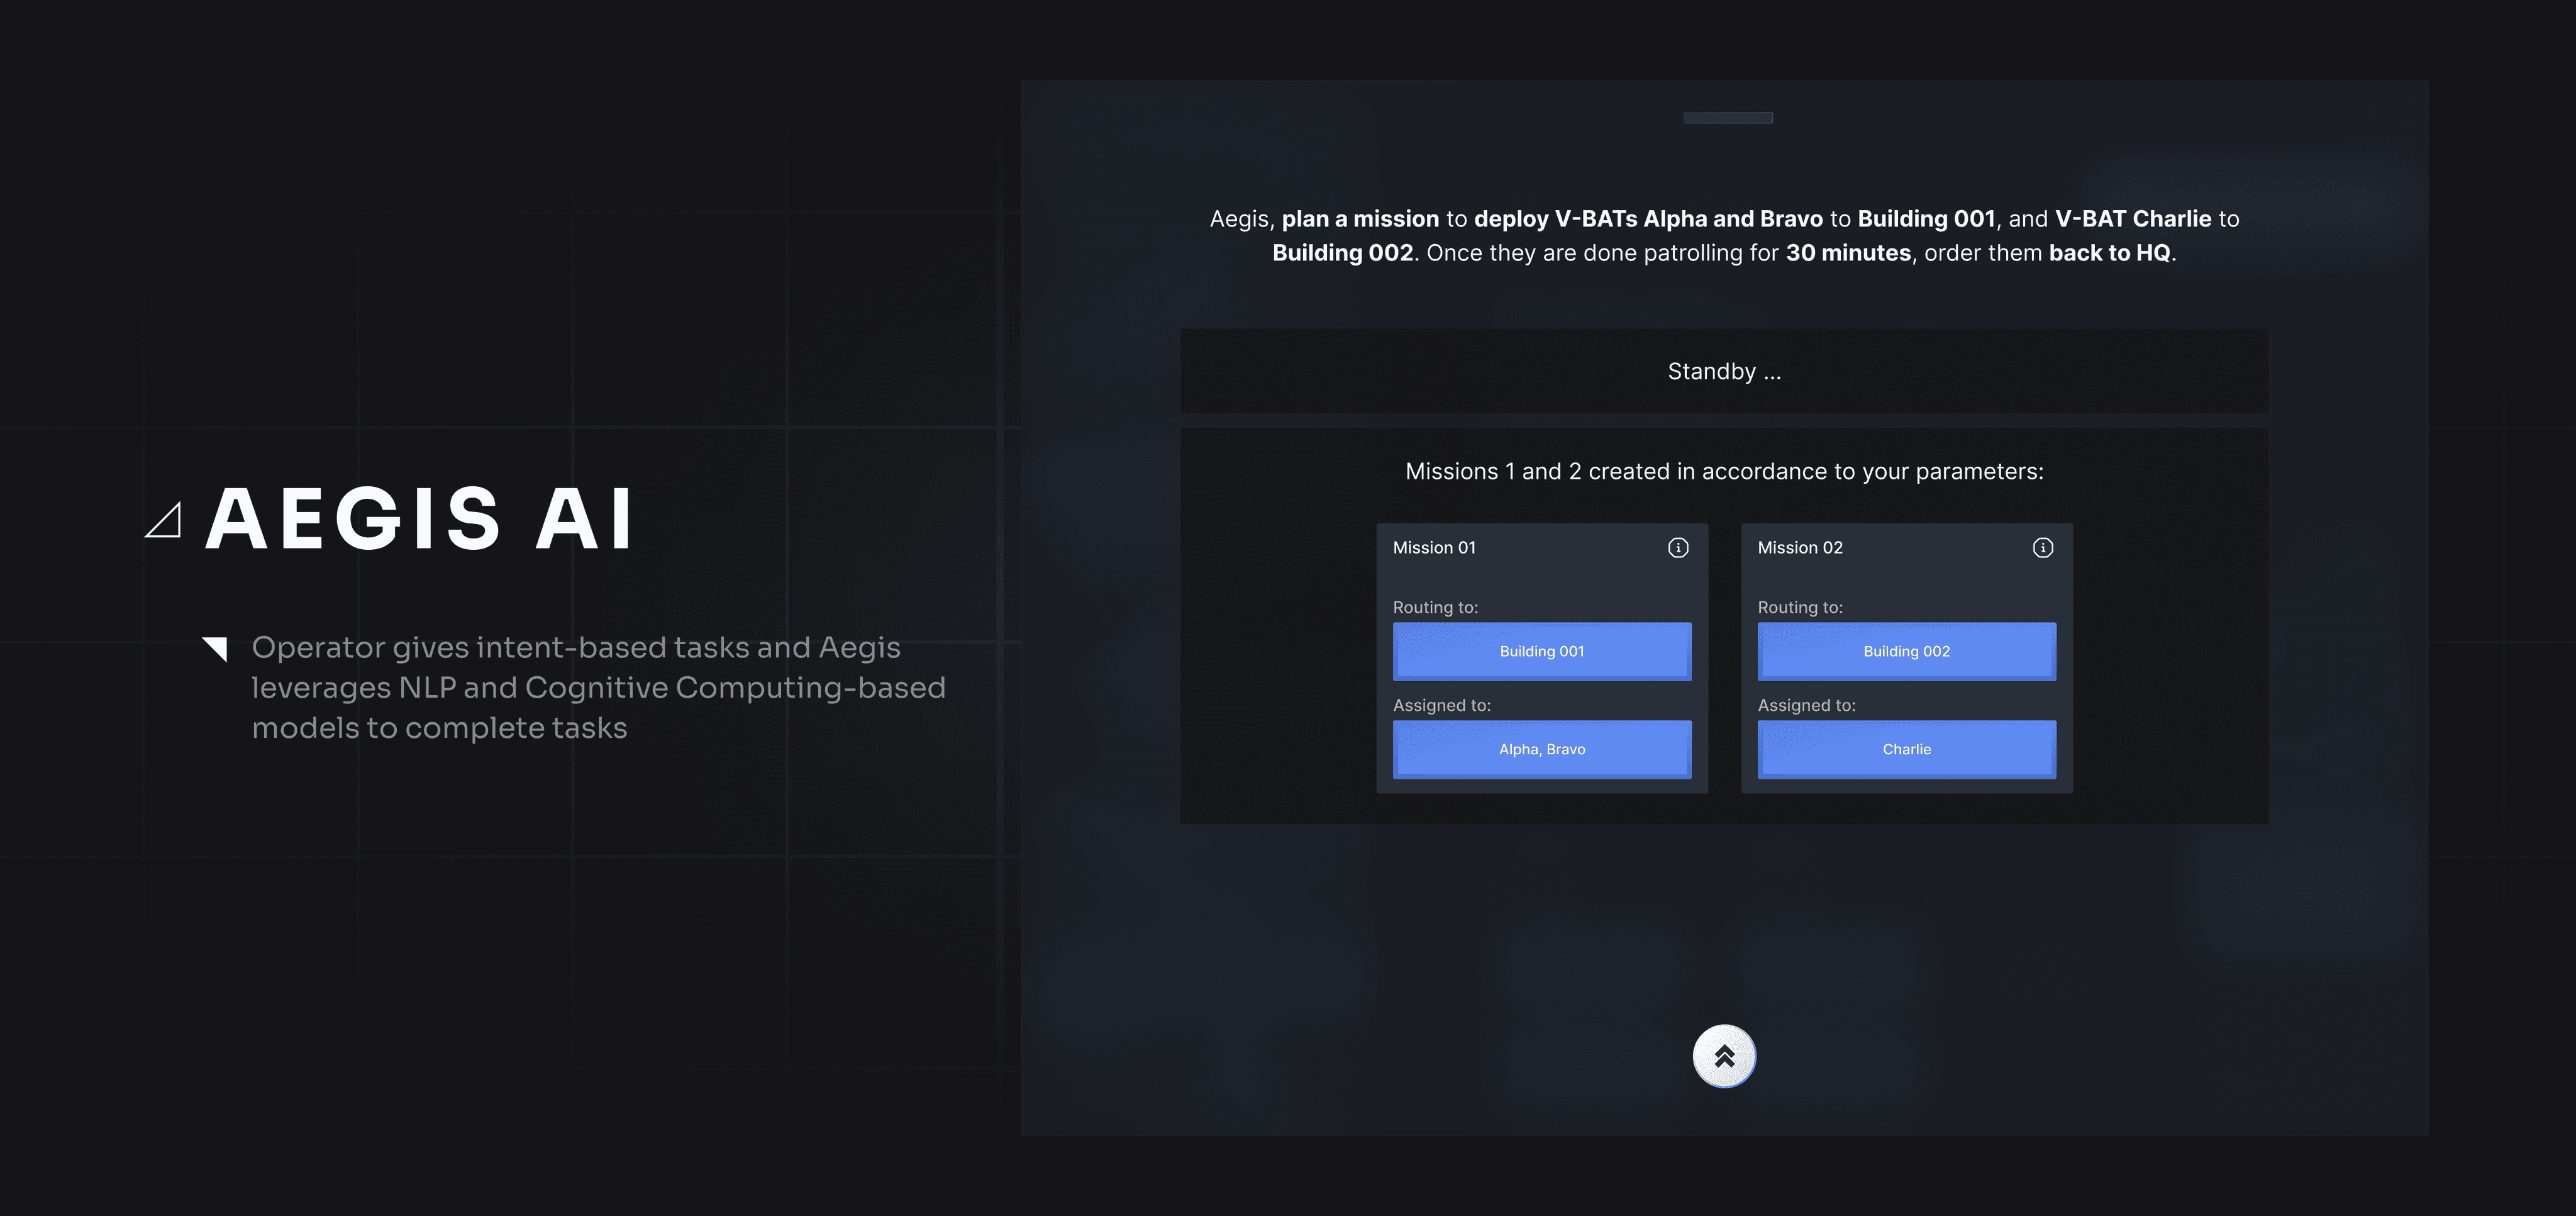Click the Standby ... status bar
Screen dimensions: 2576x1216
coord(1724,371)
